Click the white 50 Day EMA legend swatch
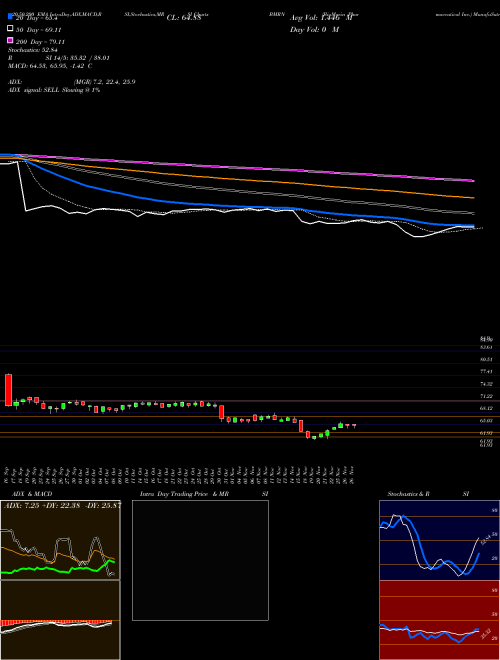 click(x=10, y=29)
